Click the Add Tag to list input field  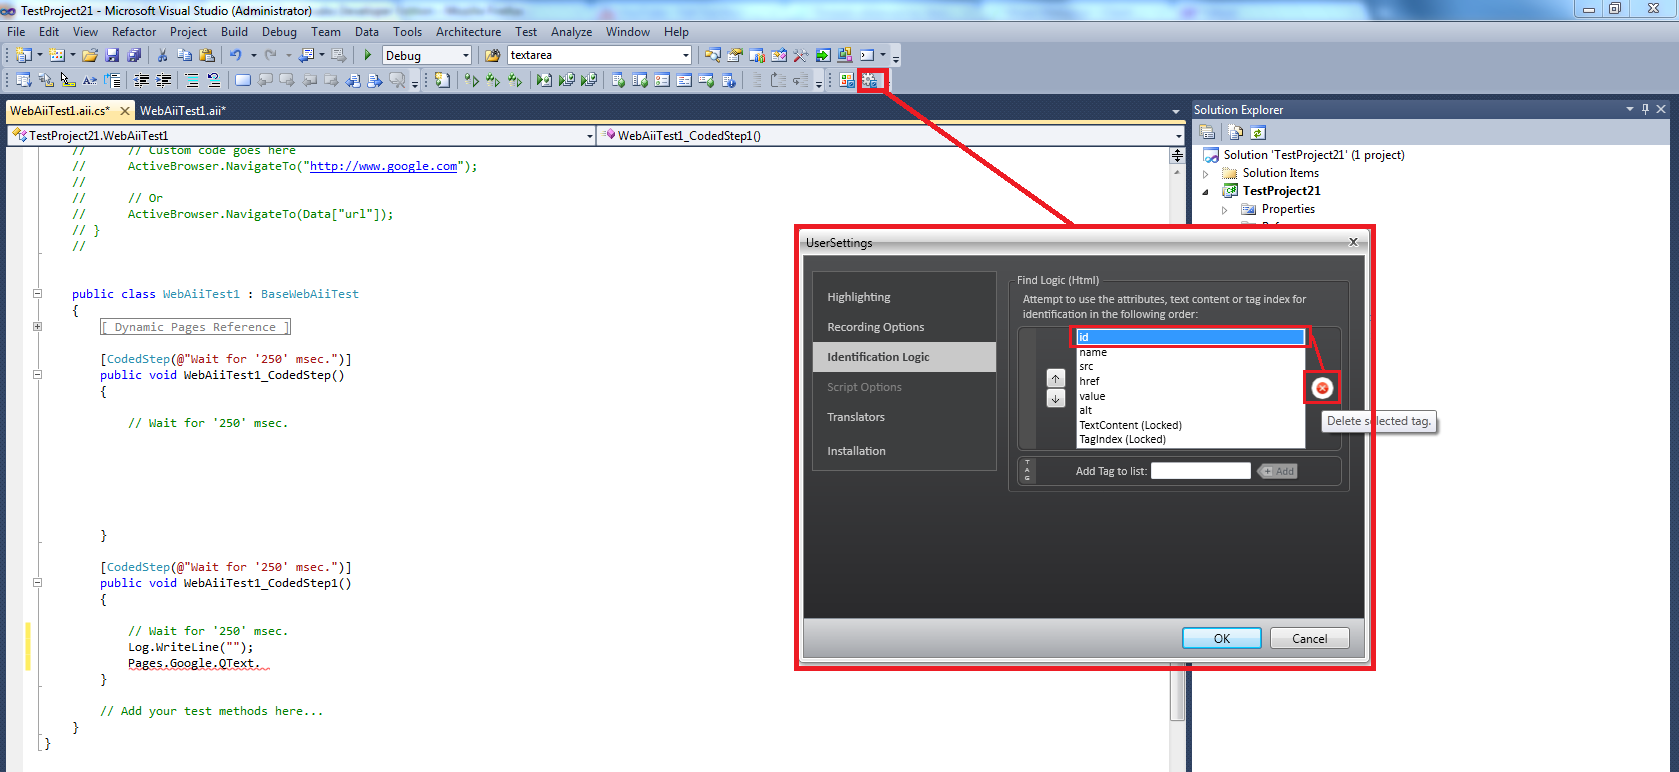pos(1201,471)
